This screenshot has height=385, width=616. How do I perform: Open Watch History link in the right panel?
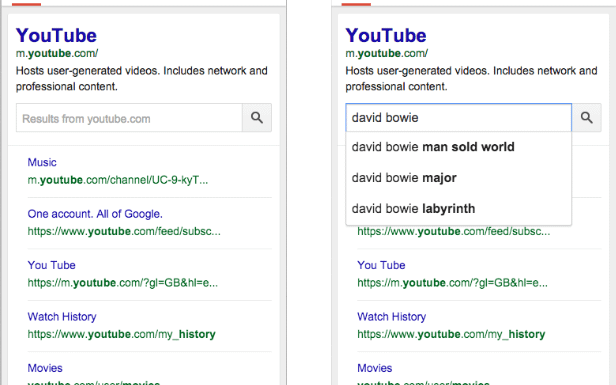tap(392, 317)
